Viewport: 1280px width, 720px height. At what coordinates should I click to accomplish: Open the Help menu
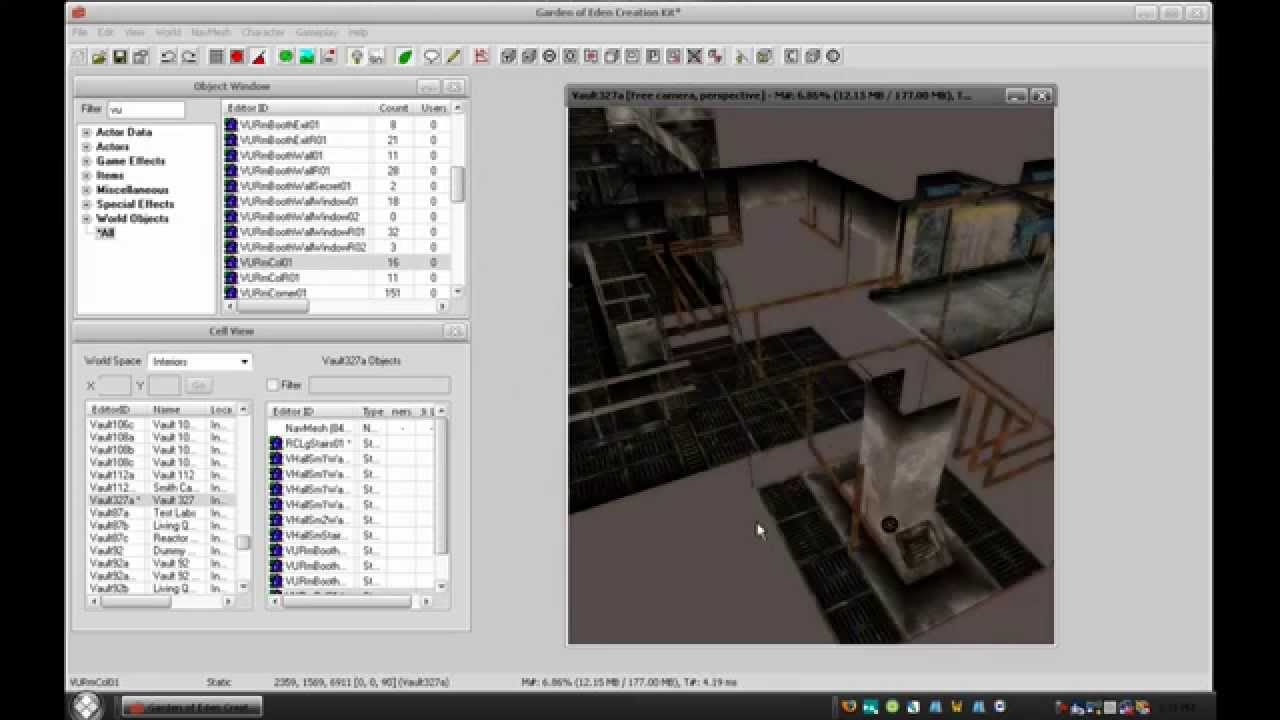pos(358,33)
